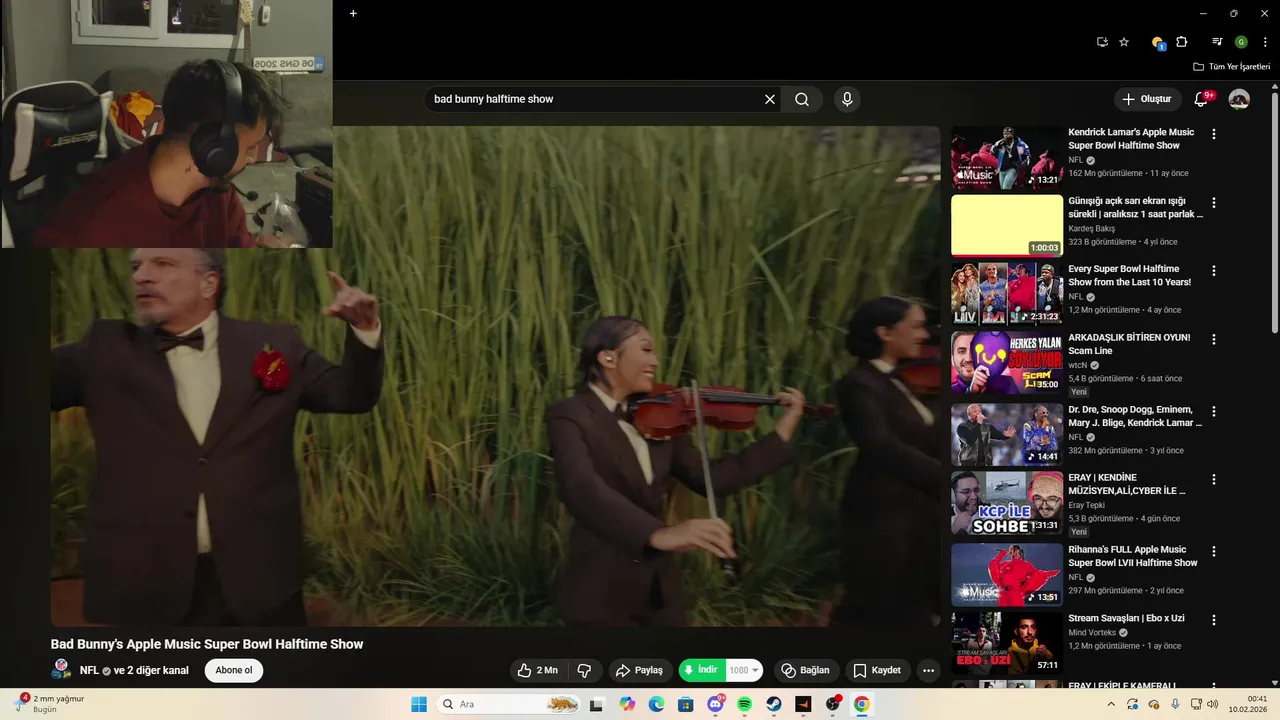Open YouTube notifications bell
The image size is (1280, 720).
click(x=1202, y=99)
